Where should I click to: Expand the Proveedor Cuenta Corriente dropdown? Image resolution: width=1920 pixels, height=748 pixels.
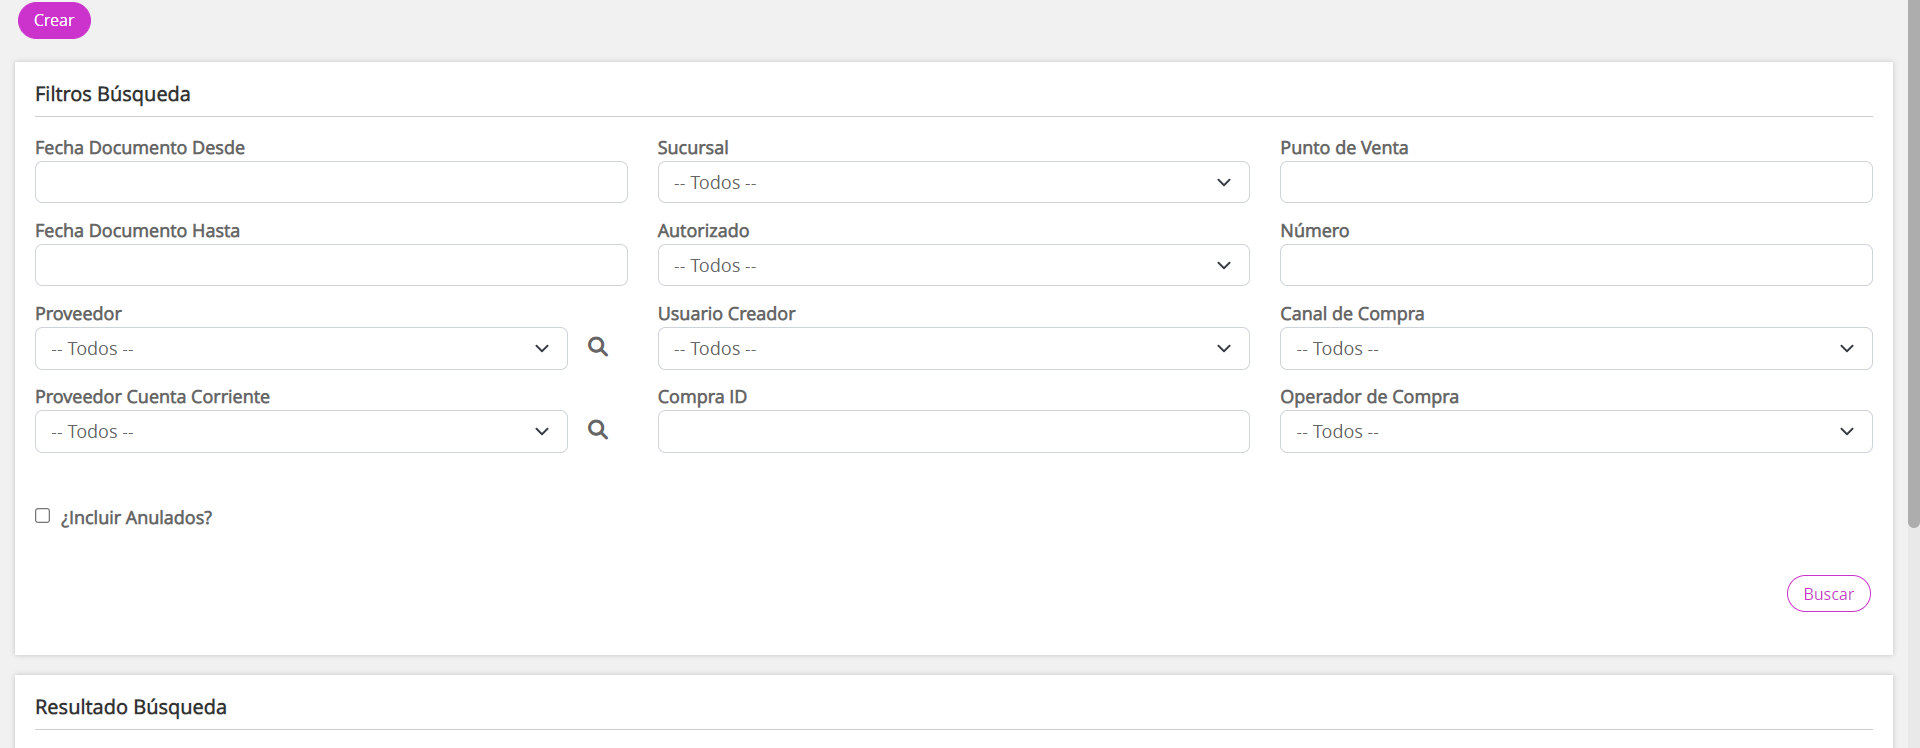[301, 431]
